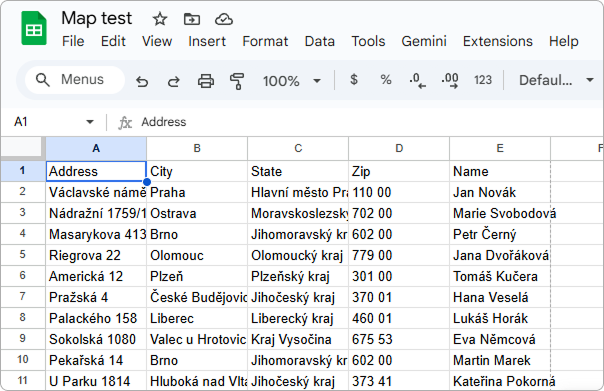Select the cell Riegrova 22
604x391 pixels.
point(96,255)
